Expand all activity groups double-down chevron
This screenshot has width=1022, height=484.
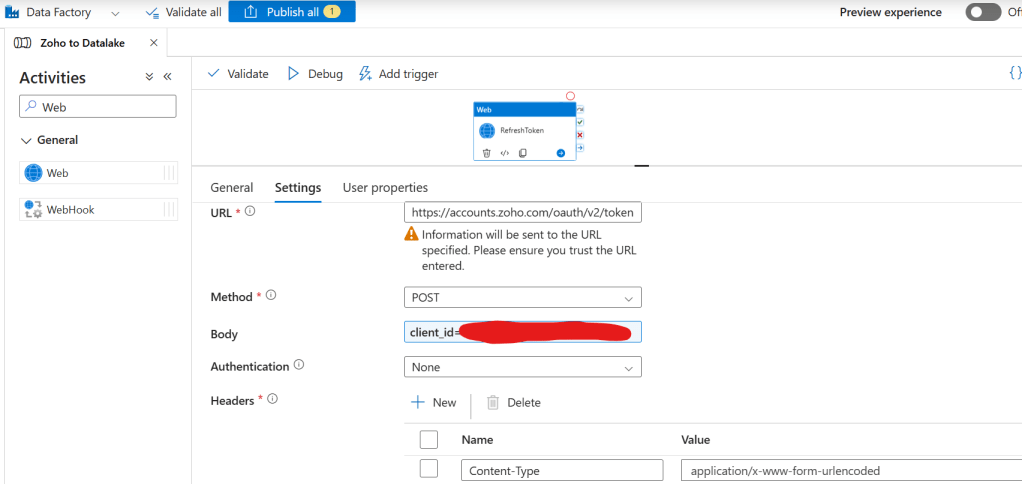(x=149, y=77)
